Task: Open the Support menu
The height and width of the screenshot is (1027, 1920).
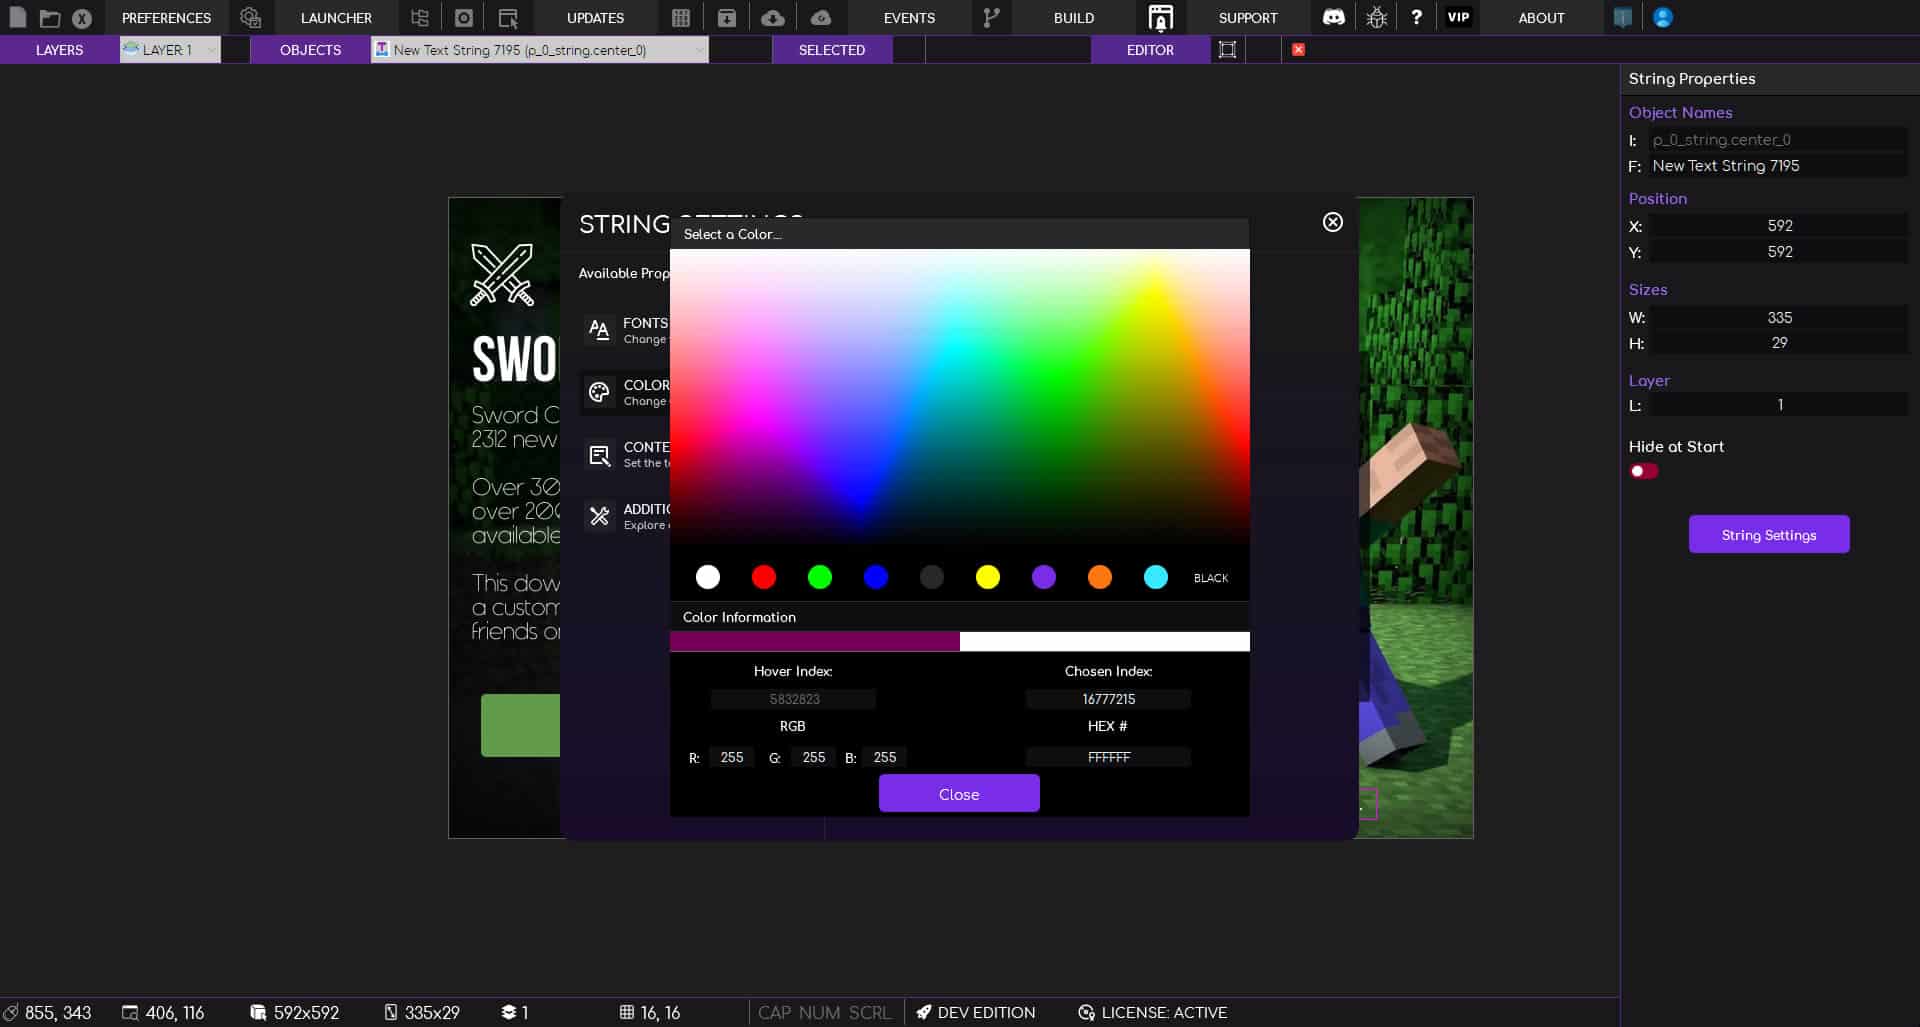Action: pos(1247,17)
